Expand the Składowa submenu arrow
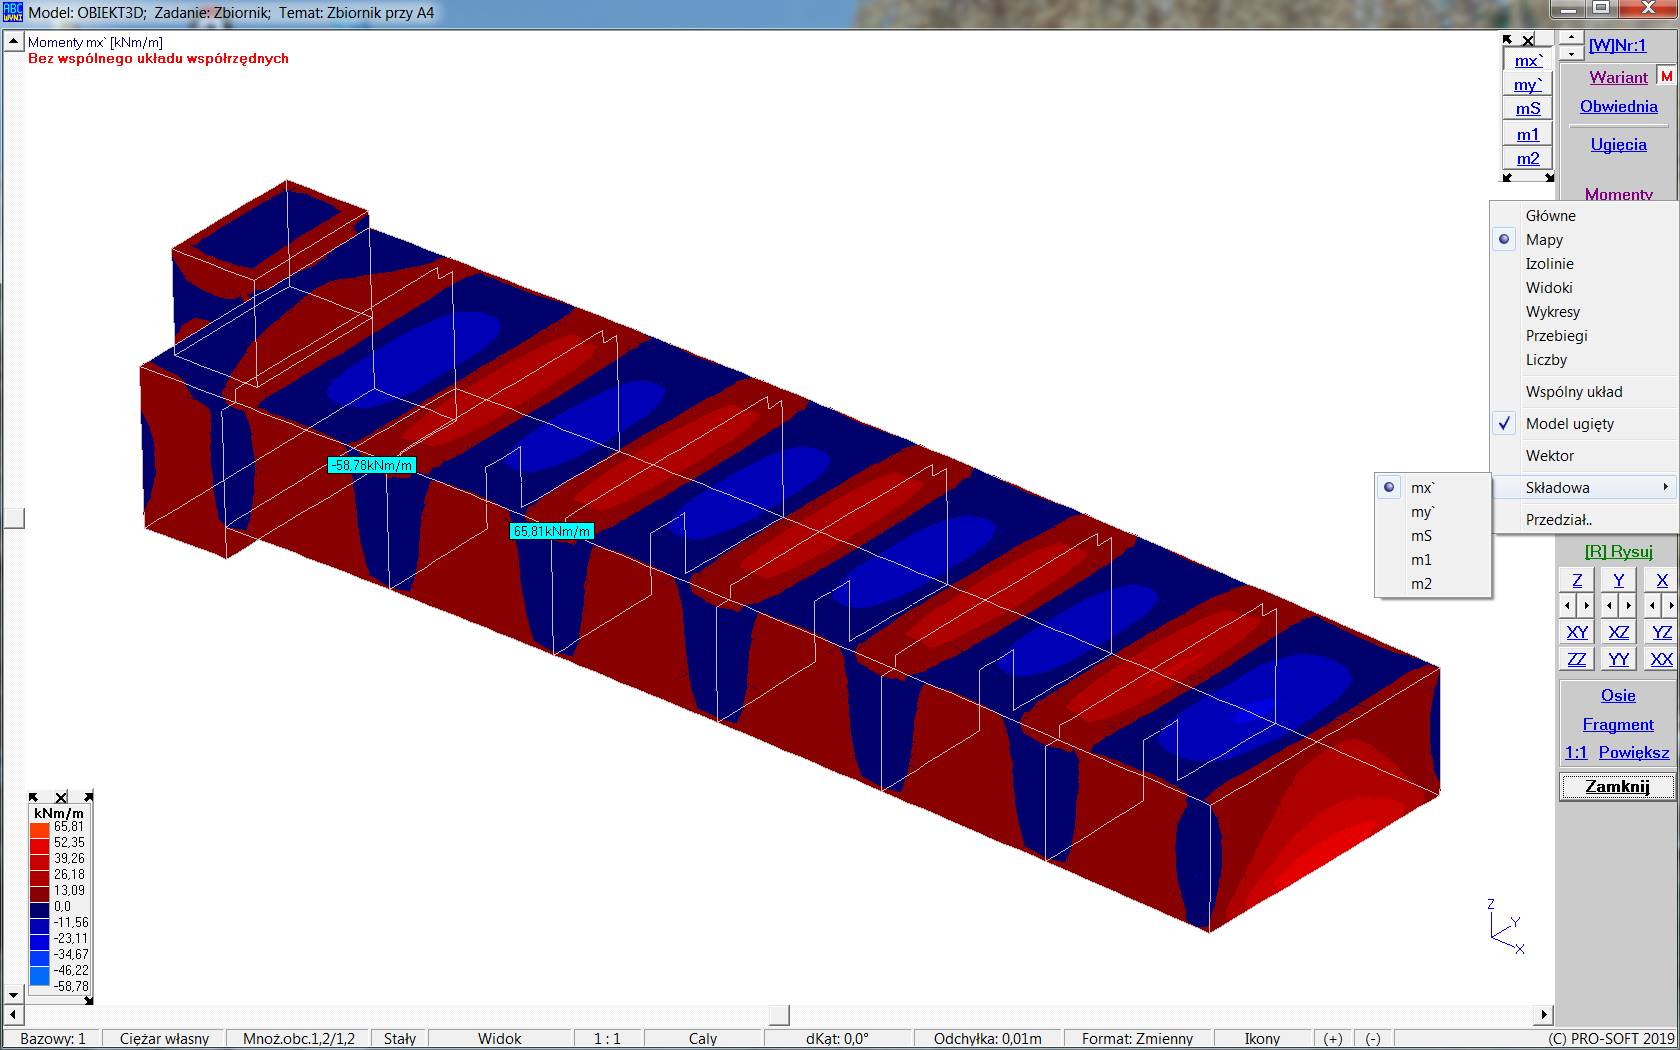The image size is (1680, 1050). pyautogui.click(x=1665, y=487)
